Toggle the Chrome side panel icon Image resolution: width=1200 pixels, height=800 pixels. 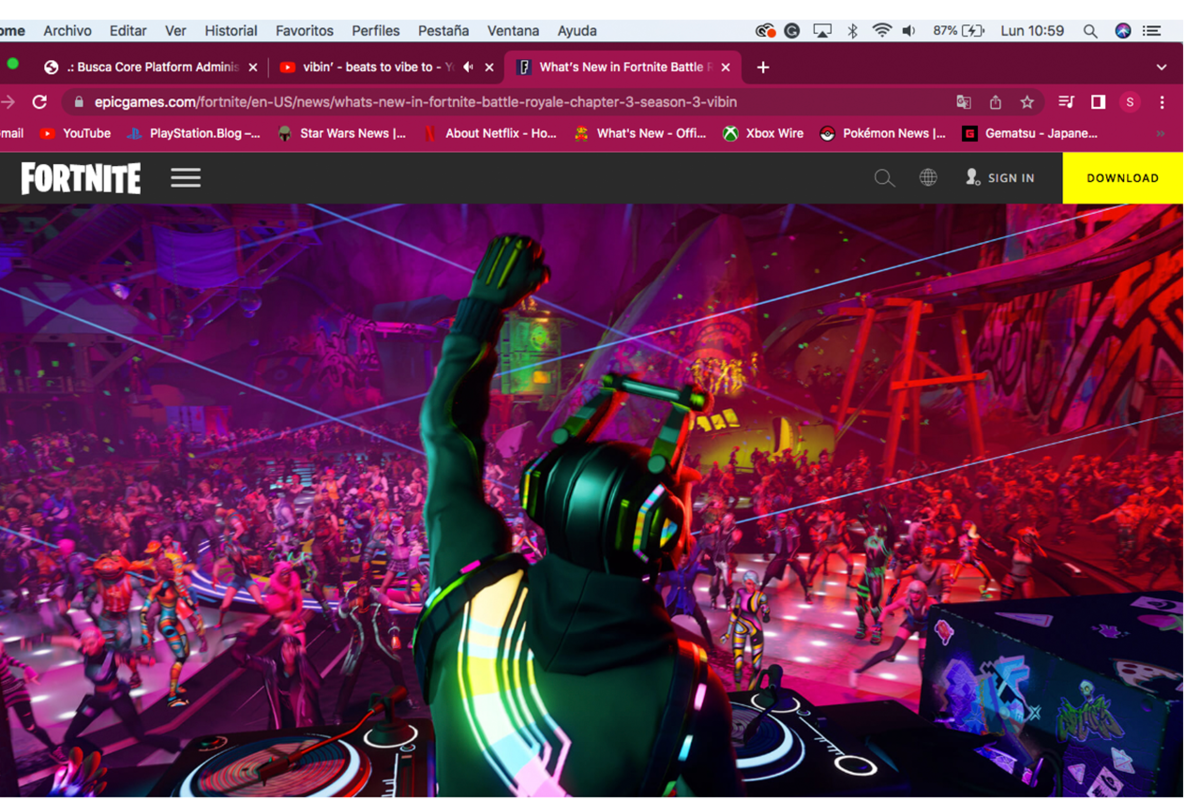point(1098,102)
